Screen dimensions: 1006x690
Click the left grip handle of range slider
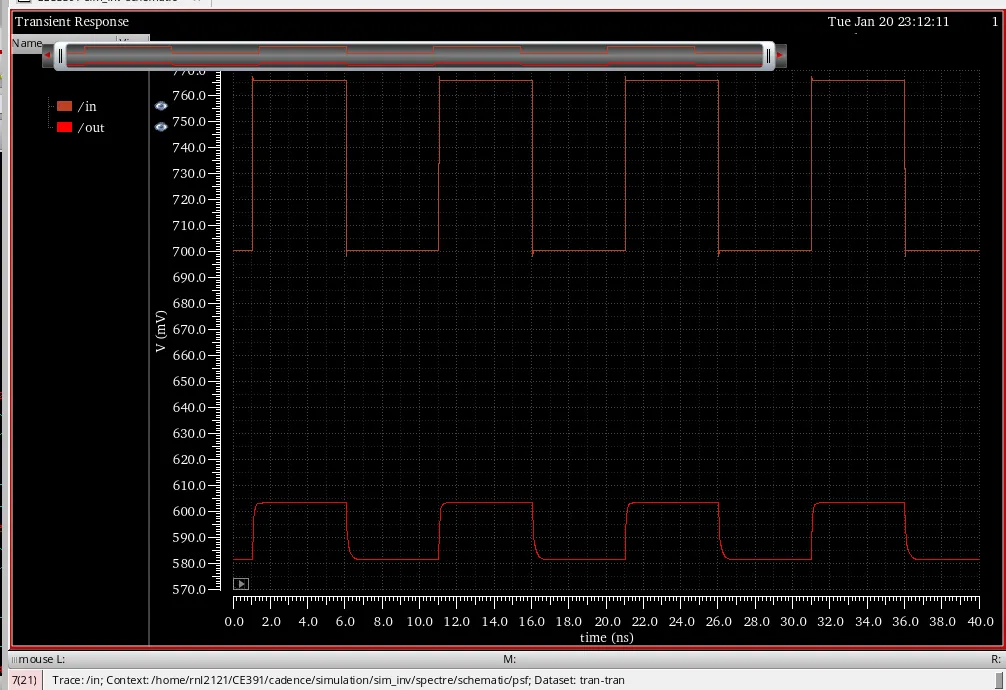(60, 56)
